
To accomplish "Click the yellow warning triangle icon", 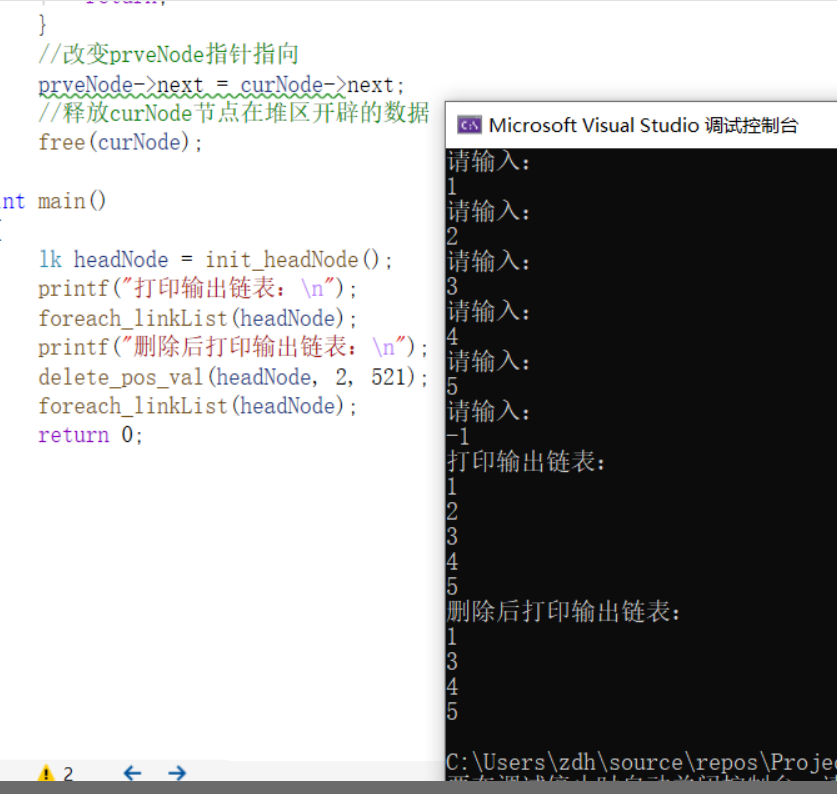I will [x=46, y=773].
